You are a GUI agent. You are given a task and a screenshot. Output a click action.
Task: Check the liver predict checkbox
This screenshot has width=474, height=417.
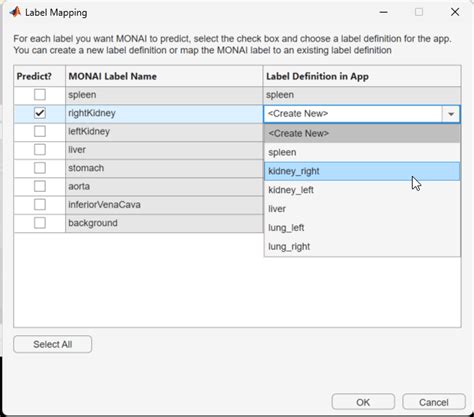click(40, 150)
